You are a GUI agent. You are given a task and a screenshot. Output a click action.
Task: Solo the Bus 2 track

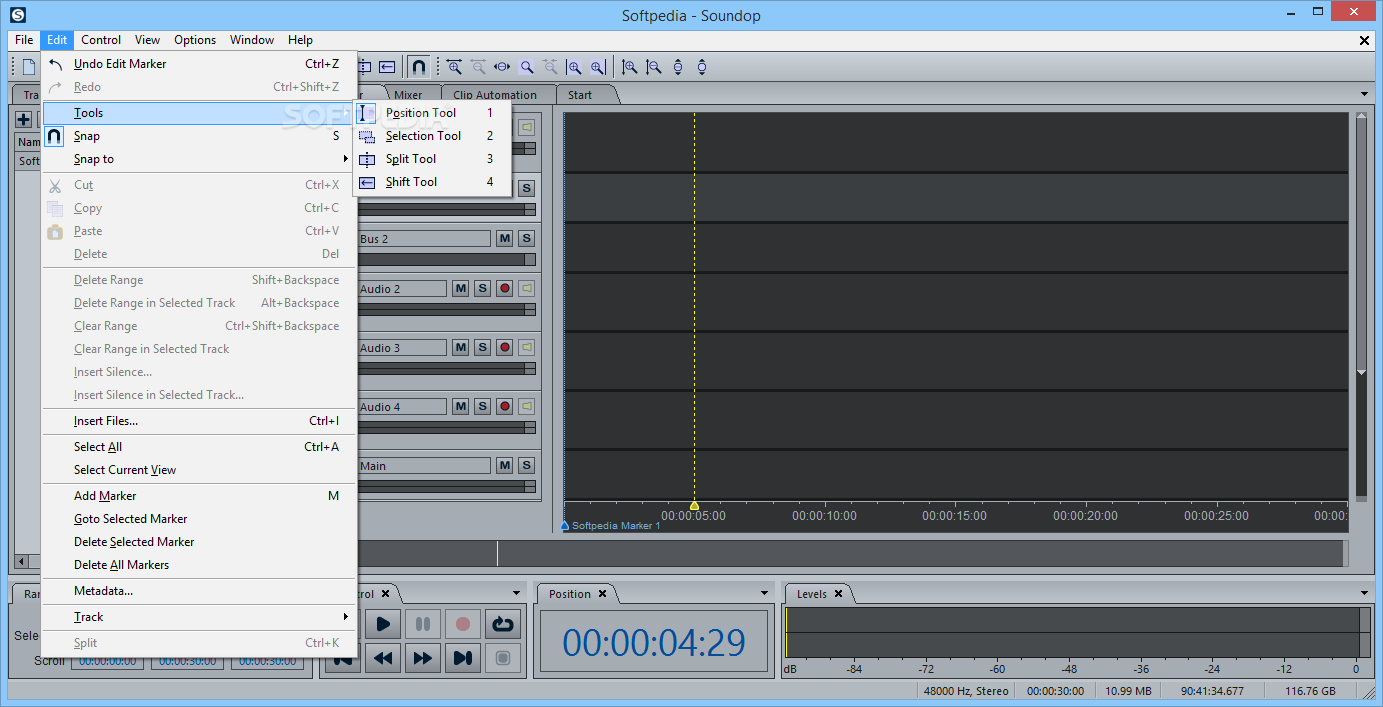click(x=526, y=239)
